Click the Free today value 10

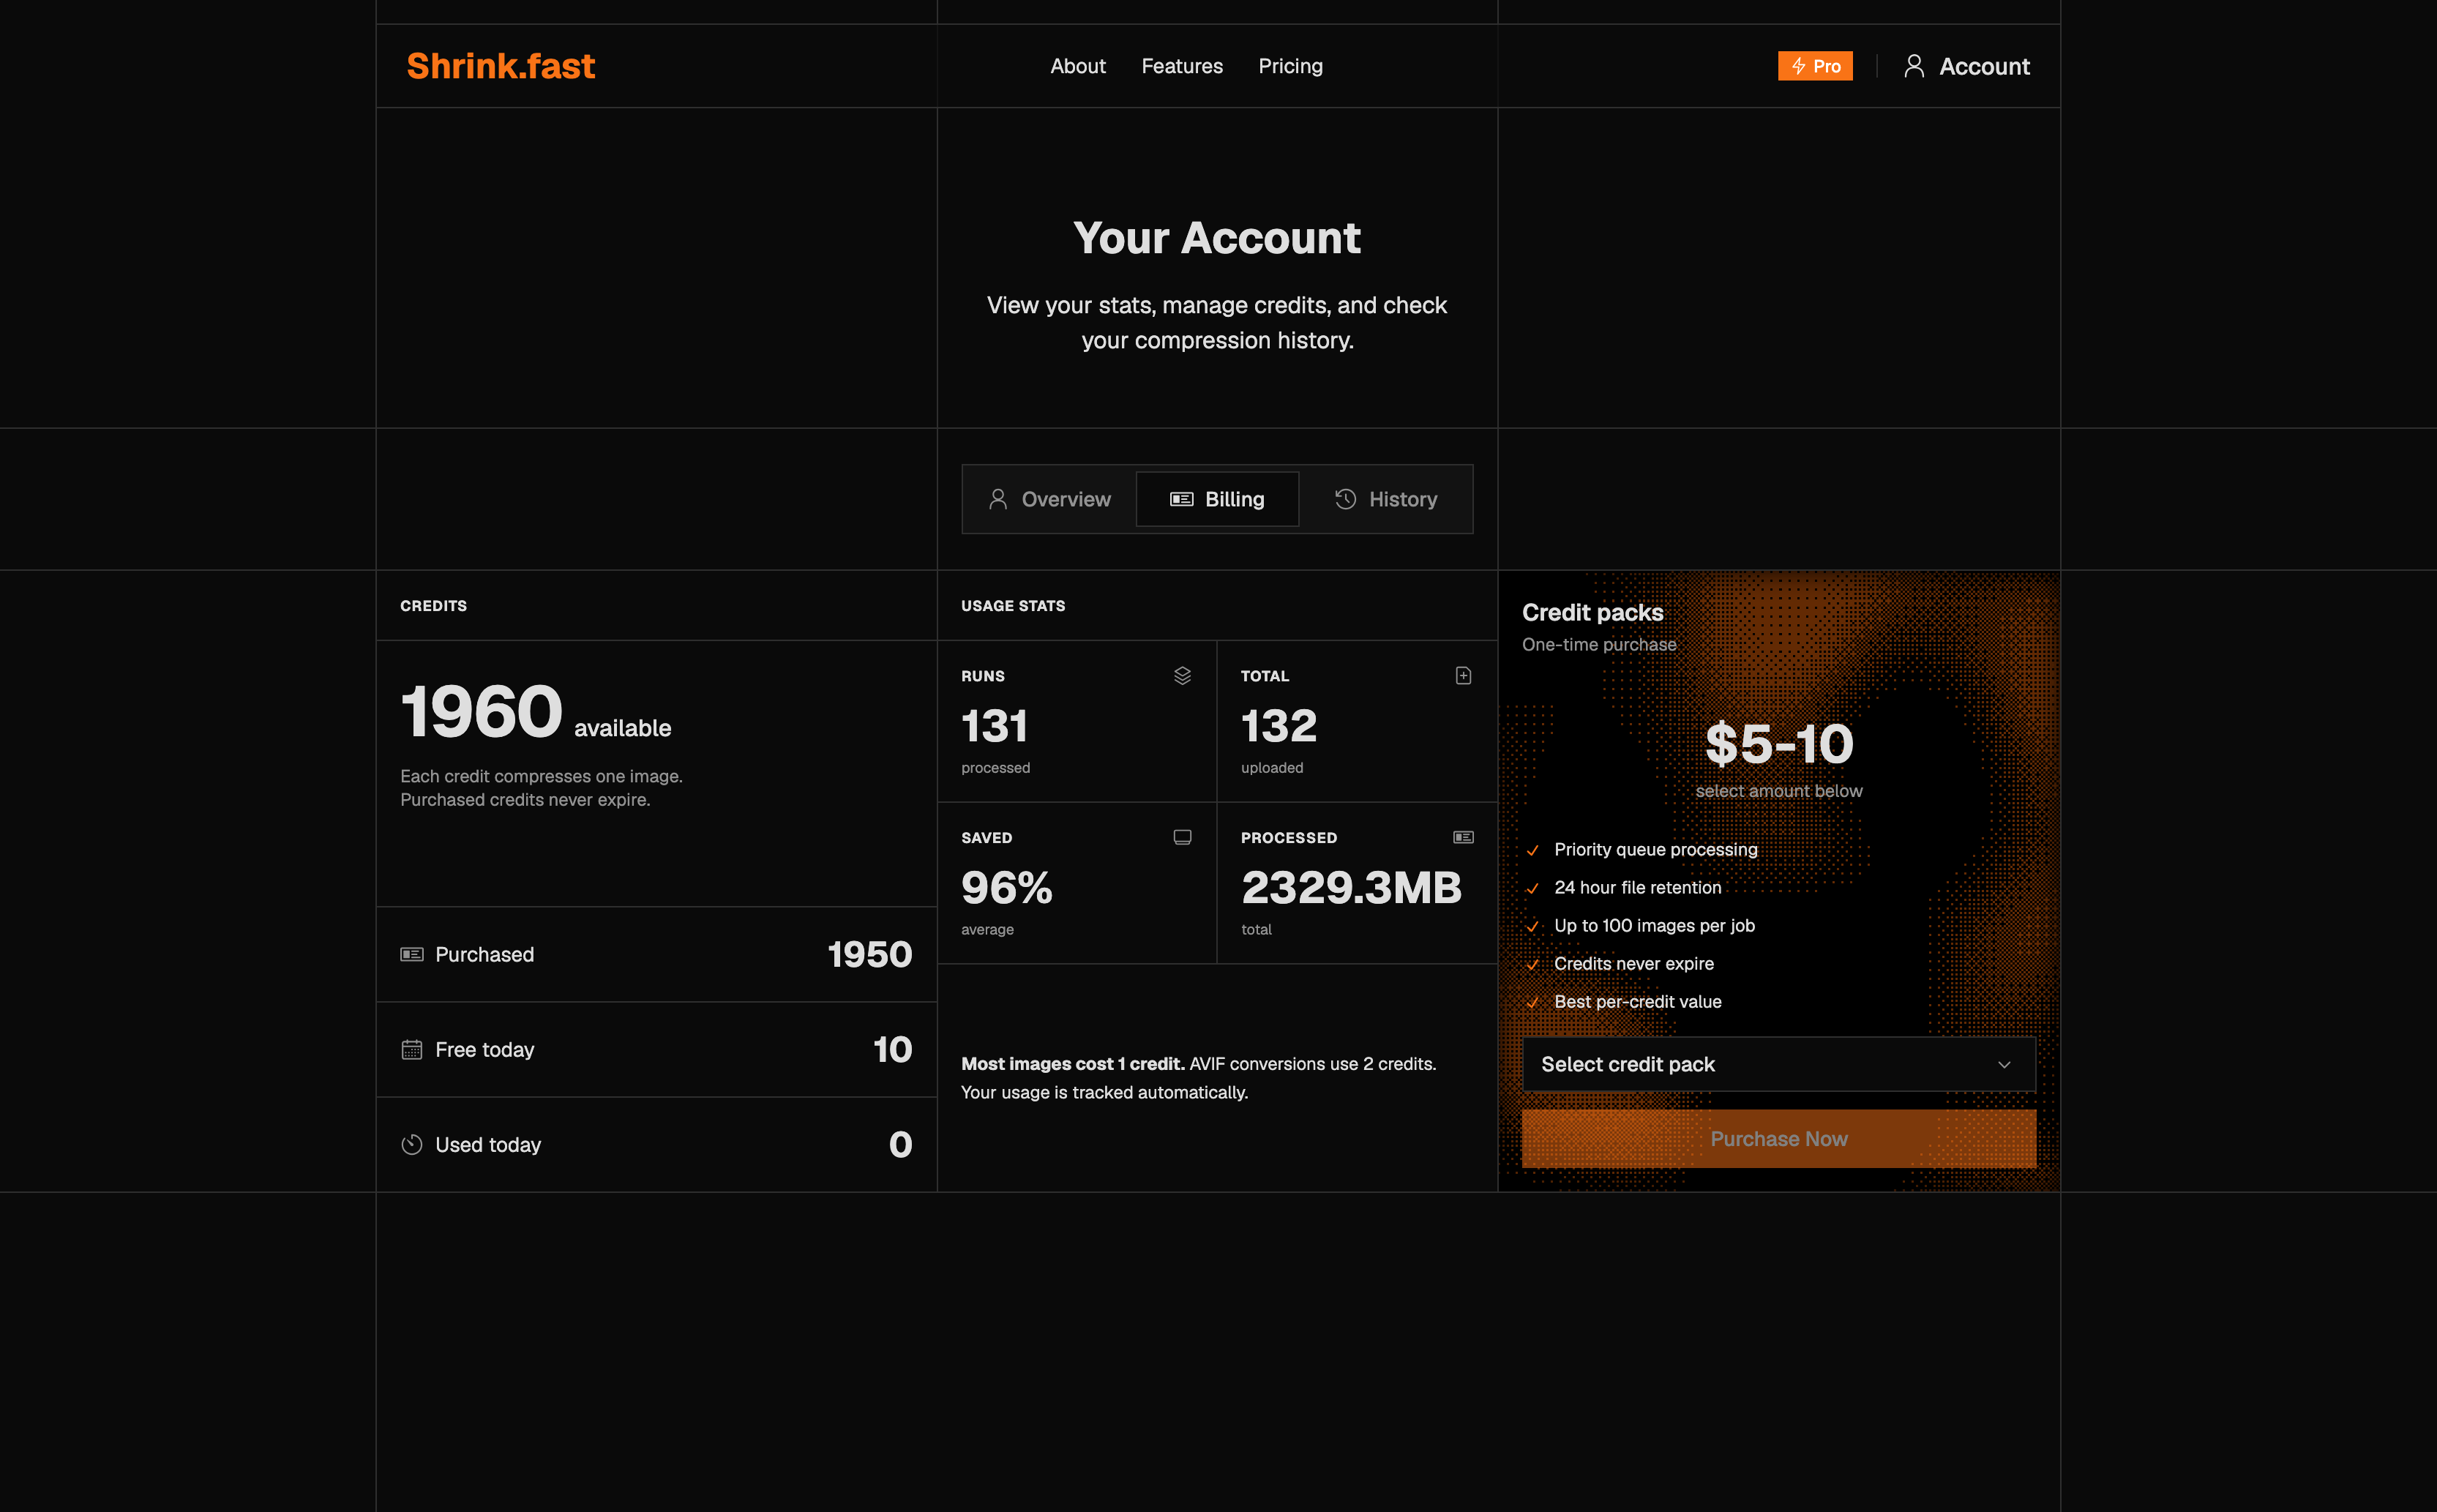(x=892, y=1050)
